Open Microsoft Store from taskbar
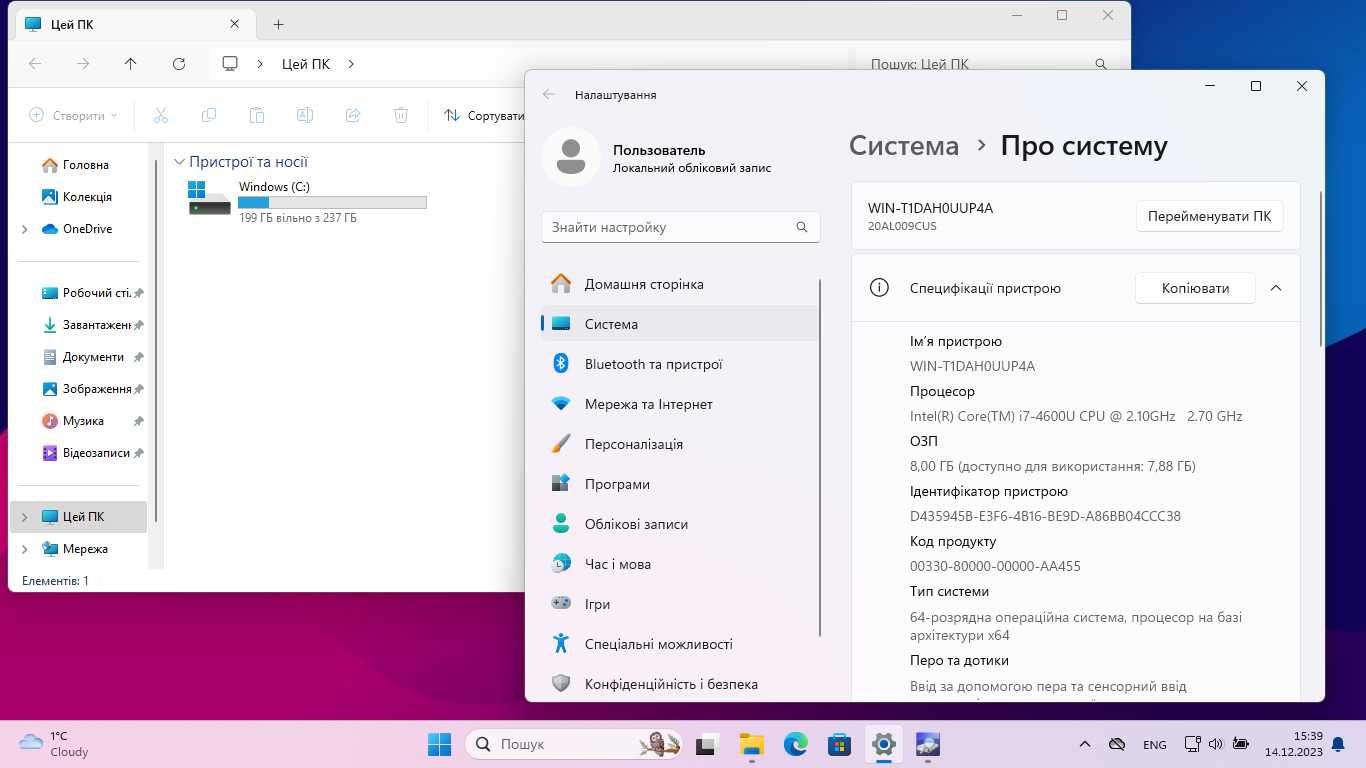1366x768 pixels. (839, 744)
